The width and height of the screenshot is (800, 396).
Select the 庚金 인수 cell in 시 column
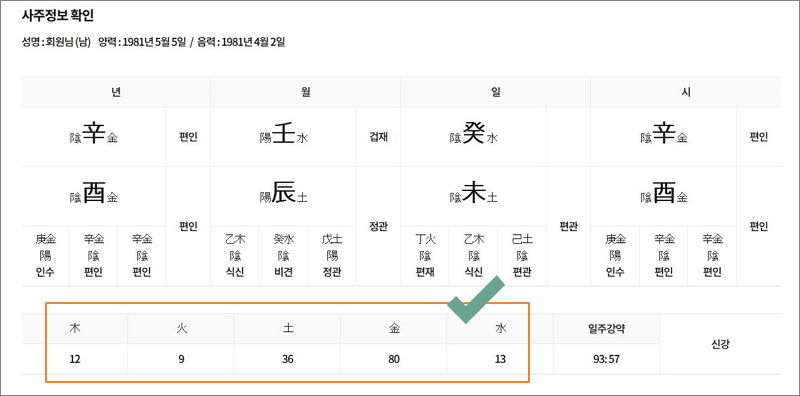(x=615, y=256)
